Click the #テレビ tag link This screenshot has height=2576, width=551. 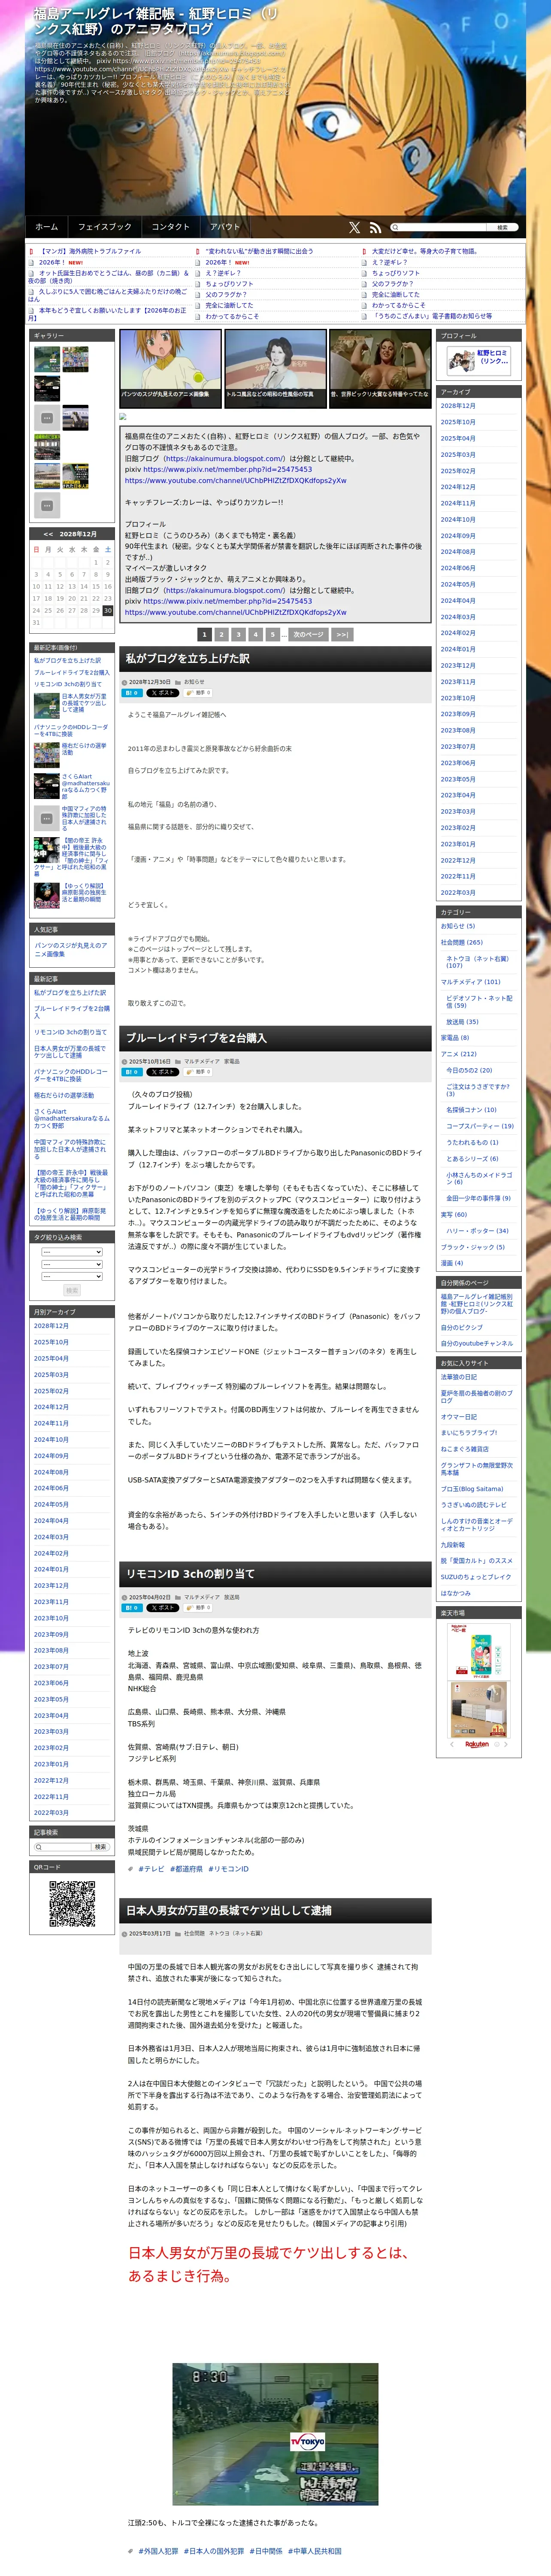[151, 1869]
